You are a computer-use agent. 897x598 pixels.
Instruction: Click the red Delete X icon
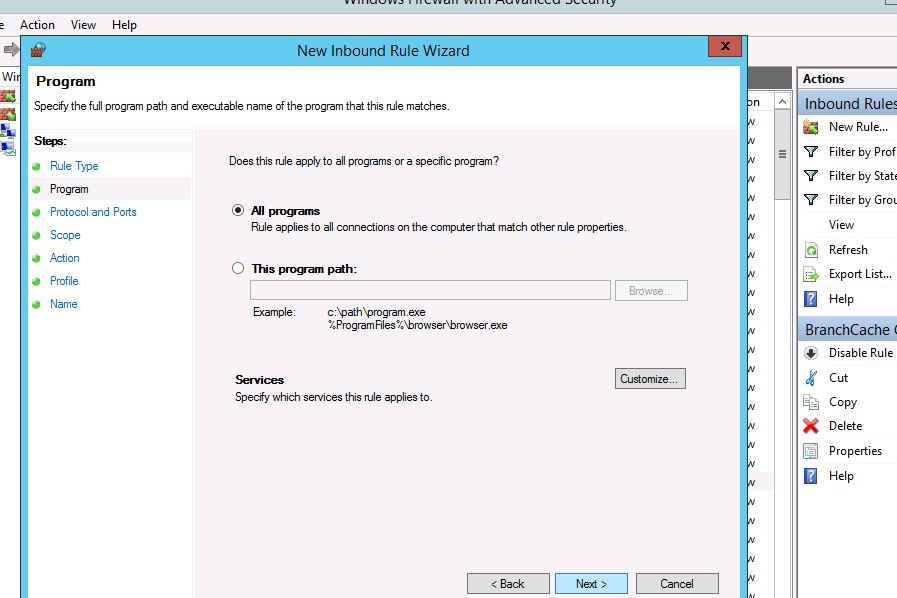point(811,426)
